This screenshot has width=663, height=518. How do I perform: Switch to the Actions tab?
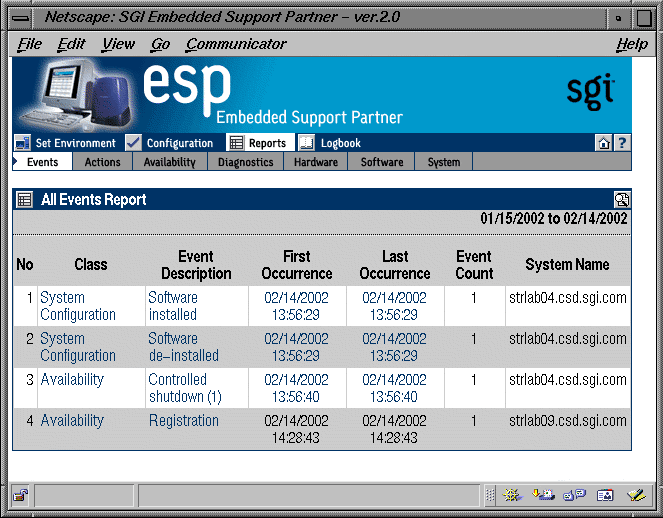pos(102,162)
